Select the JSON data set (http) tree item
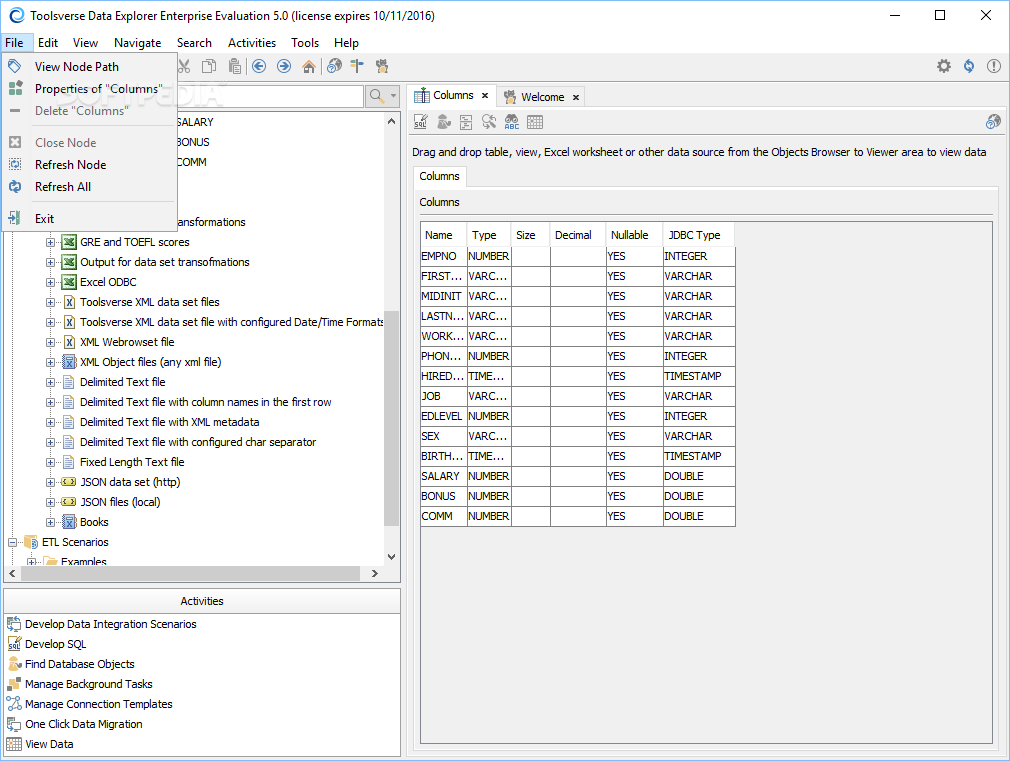Screen dimensions: 1010x761 pos(130,482)
